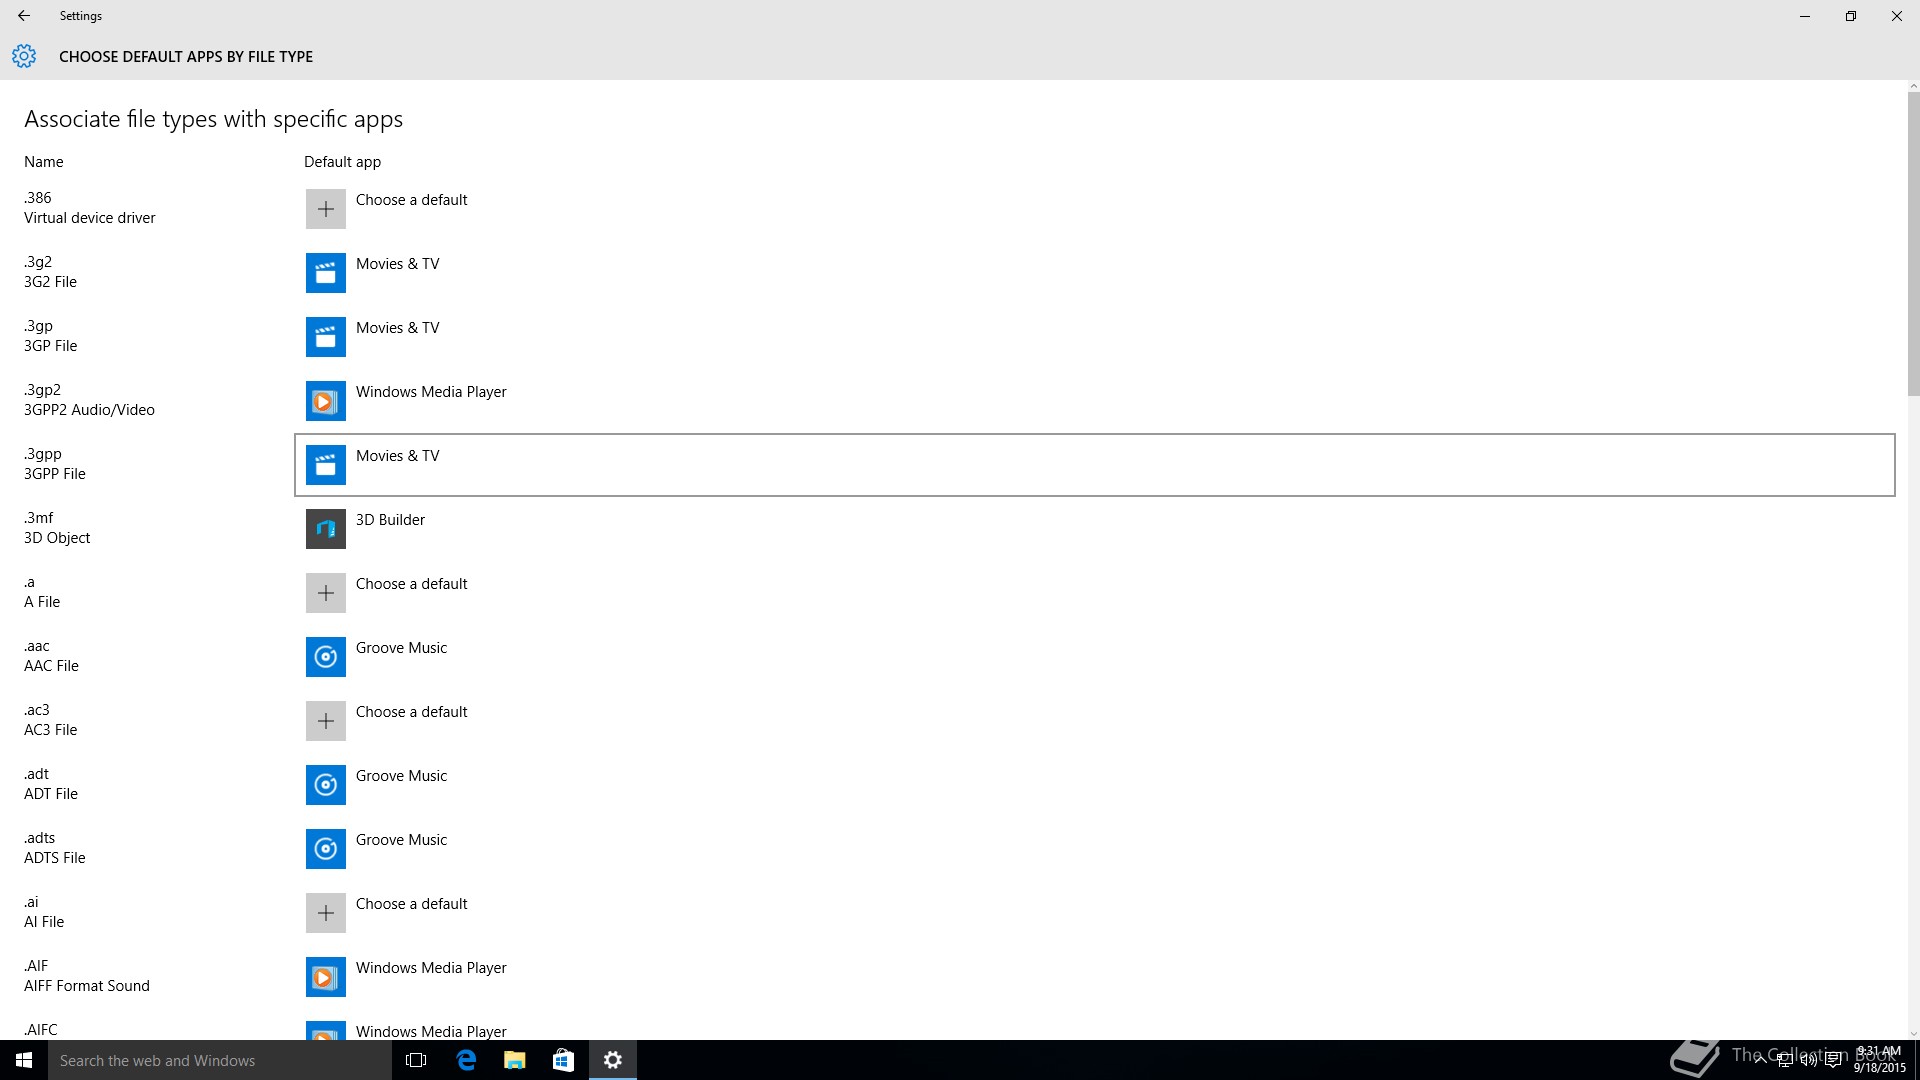
Task: Click the Windows Media Player icon for .3gp2
Action: [325, 401]
